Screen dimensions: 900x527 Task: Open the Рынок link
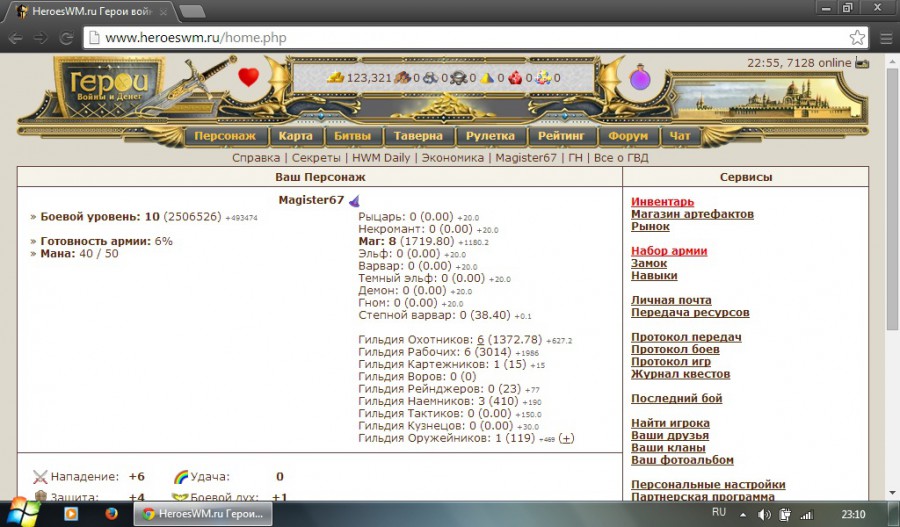[x=650, y=226]
